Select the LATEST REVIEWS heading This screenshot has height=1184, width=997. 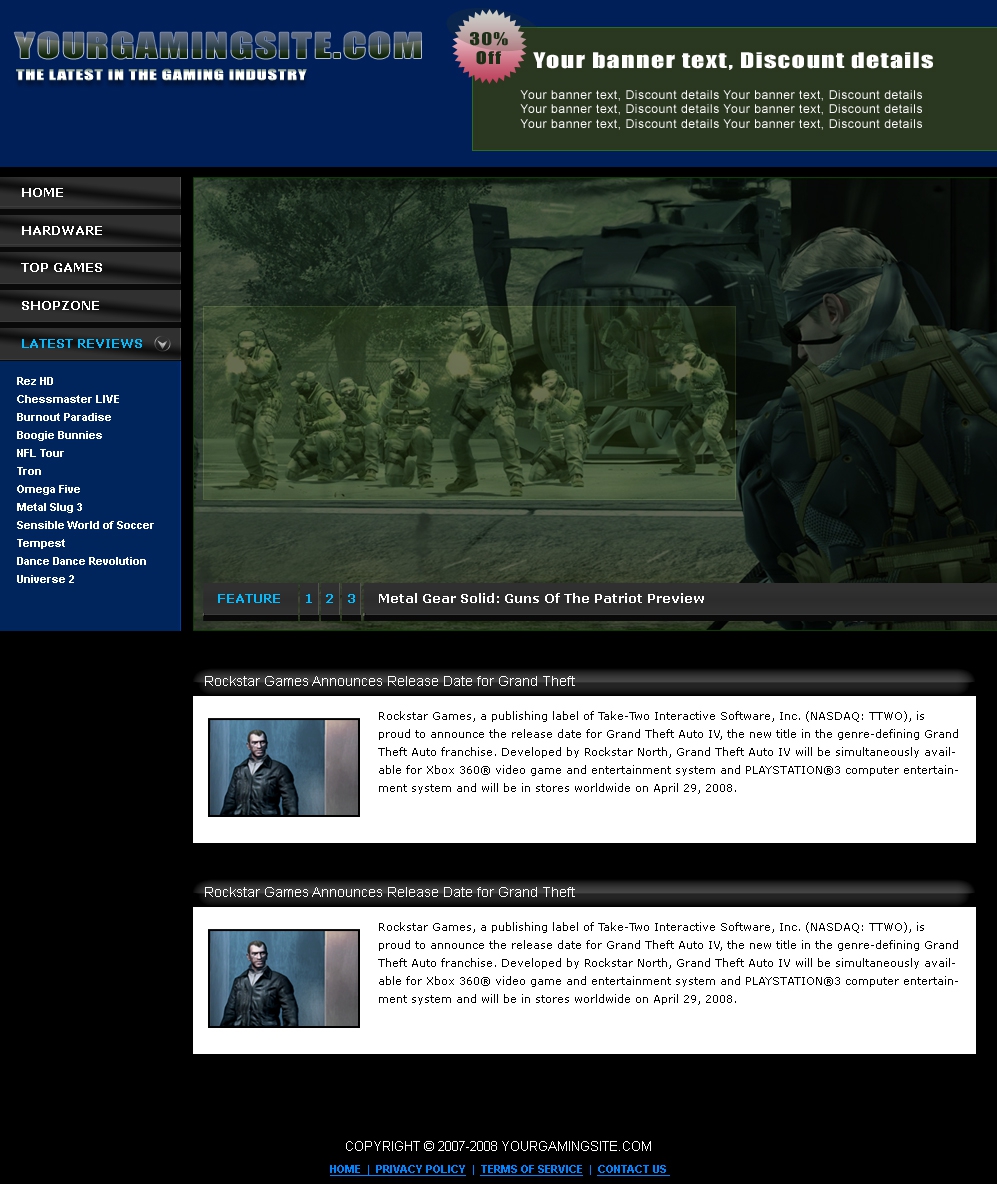tap(82, 344)
